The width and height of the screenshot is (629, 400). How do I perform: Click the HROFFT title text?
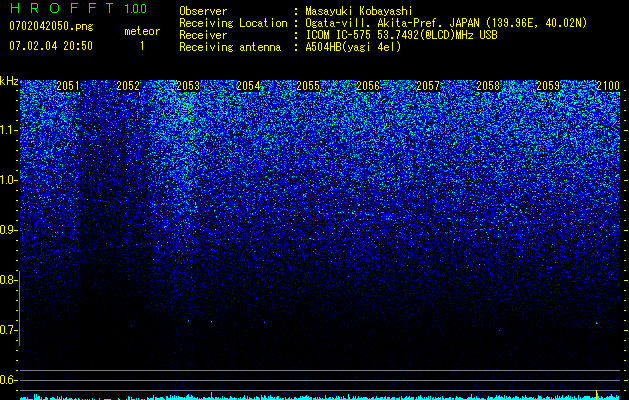click(x=62, y=8)
